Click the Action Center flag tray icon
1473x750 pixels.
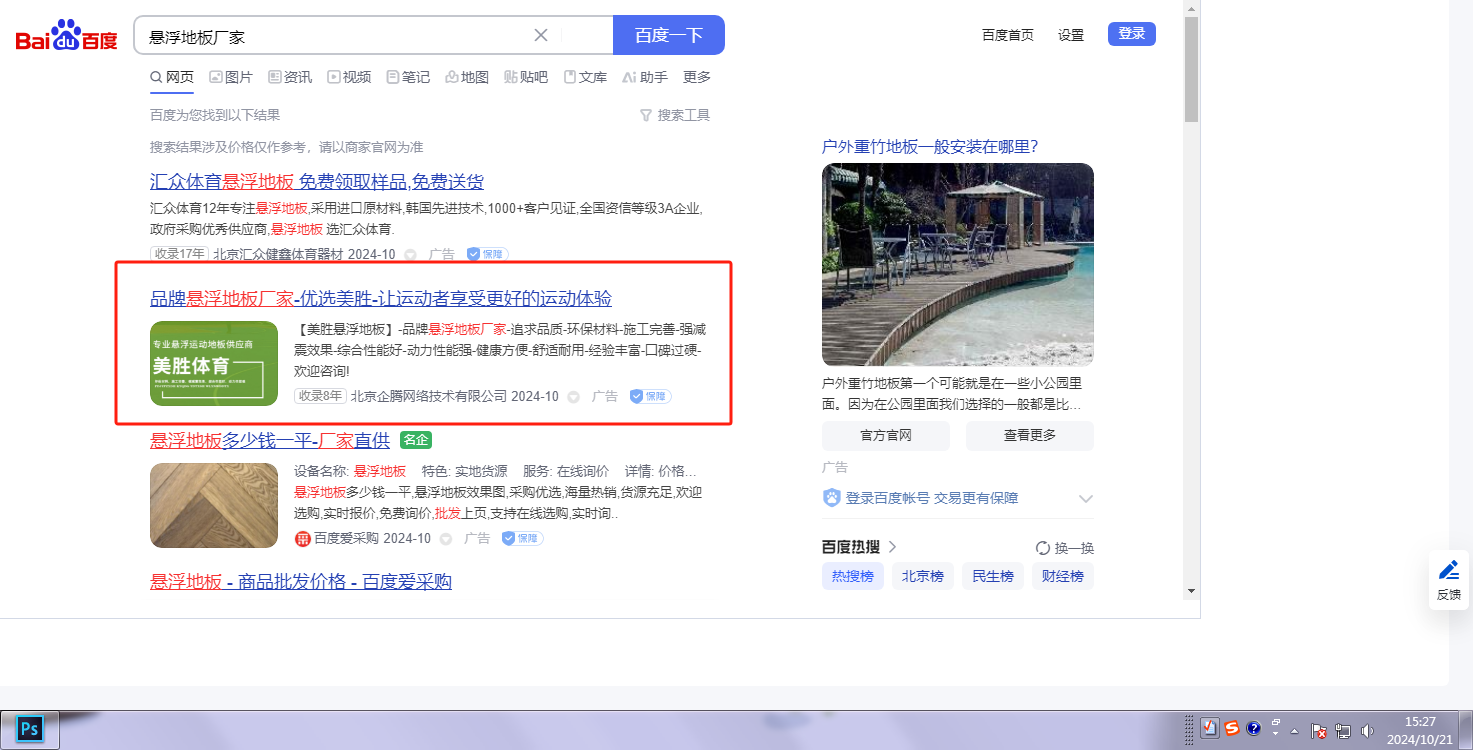pos(1319,731)
